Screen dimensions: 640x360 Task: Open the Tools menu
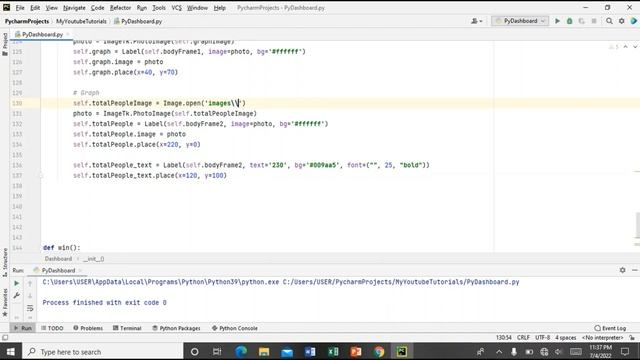coord(159,8)
